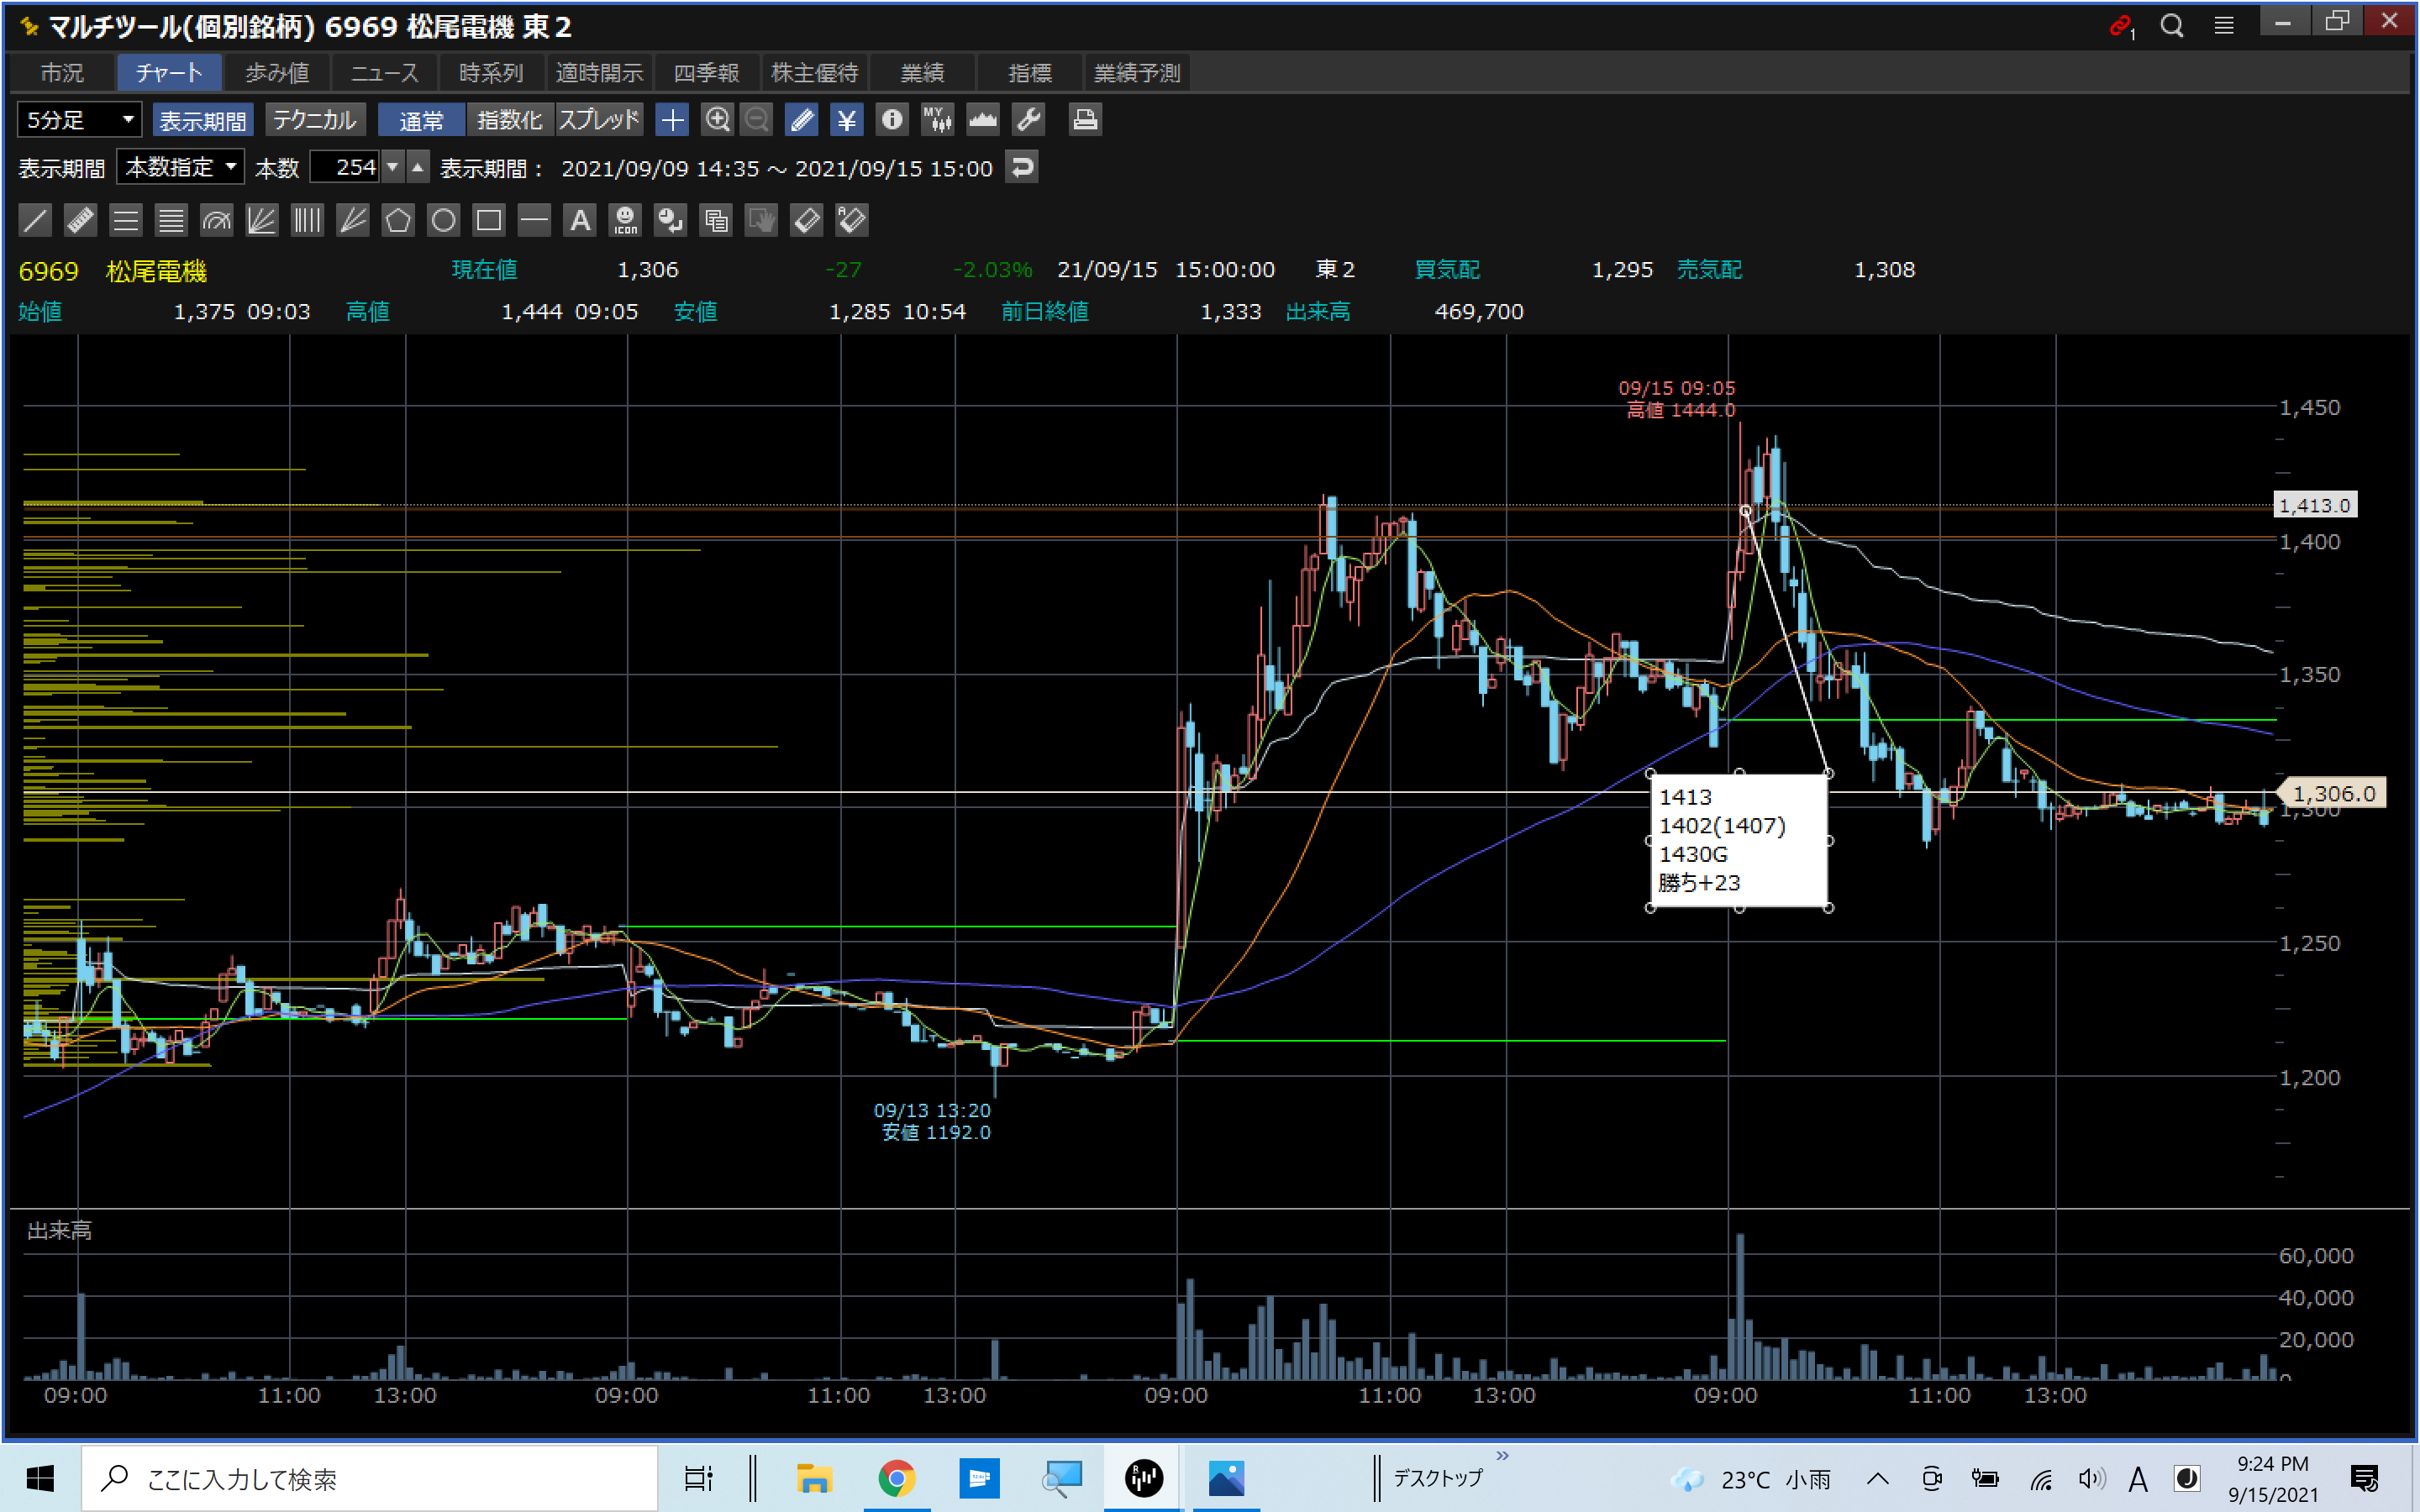Click the 本数 bar count input field
2420x1512 pixels.
345,167
